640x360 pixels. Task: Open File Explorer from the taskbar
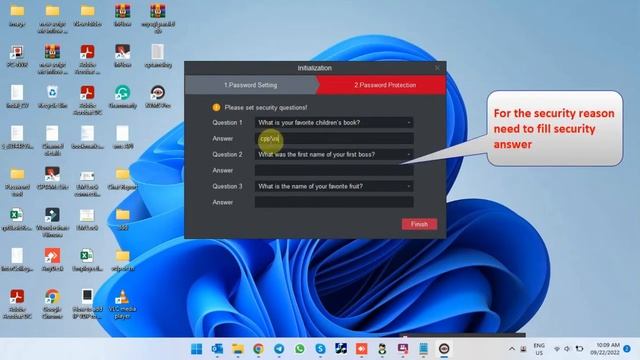click(238, 349)
